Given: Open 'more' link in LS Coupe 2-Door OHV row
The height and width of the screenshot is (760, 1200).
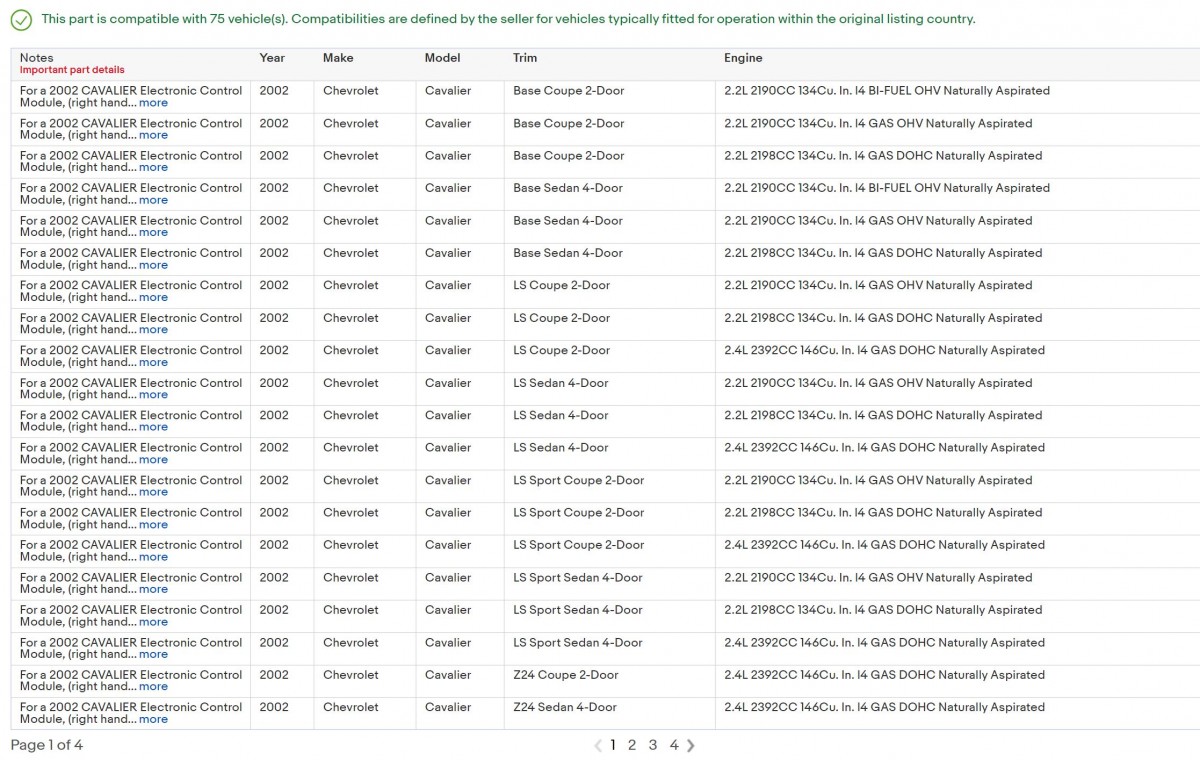Looking at the screenshot, I should click(x=153, y=297).
